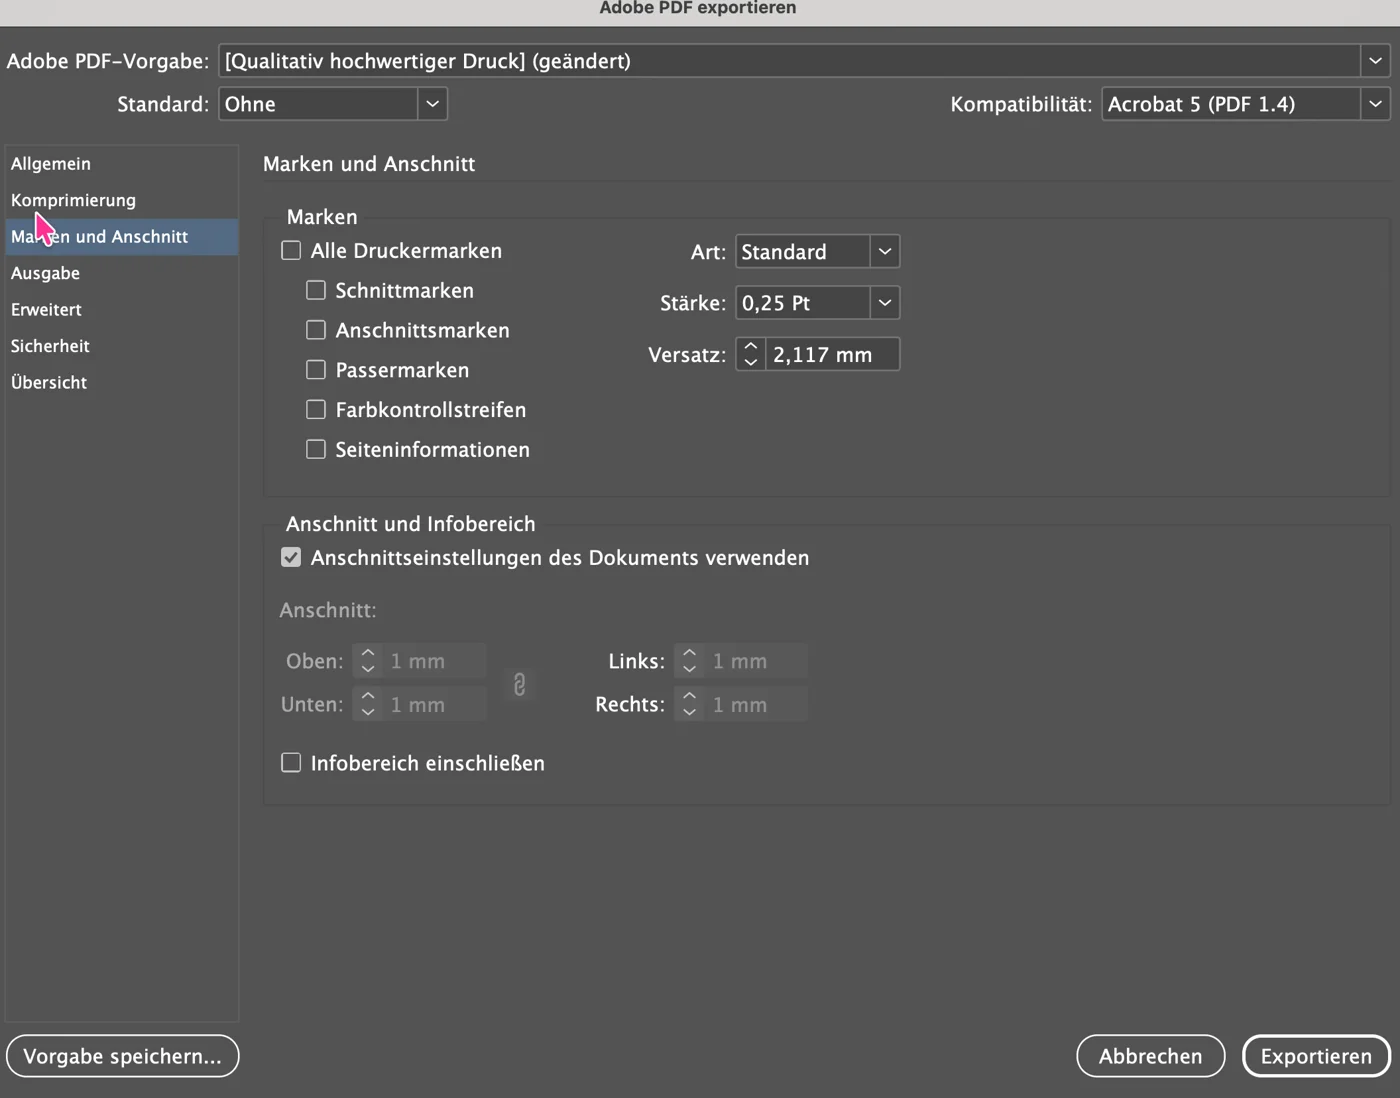The image size is (1400, 1098).
Task: Enable Anschnittsmarken checkbox
Action: point(316,330)
